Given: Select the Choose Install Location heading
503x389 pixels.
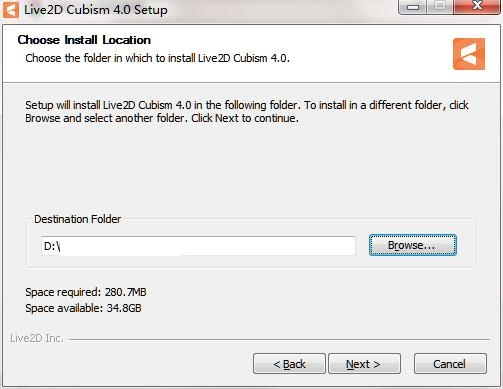Looking at the screenshot, I should point(84,40).
